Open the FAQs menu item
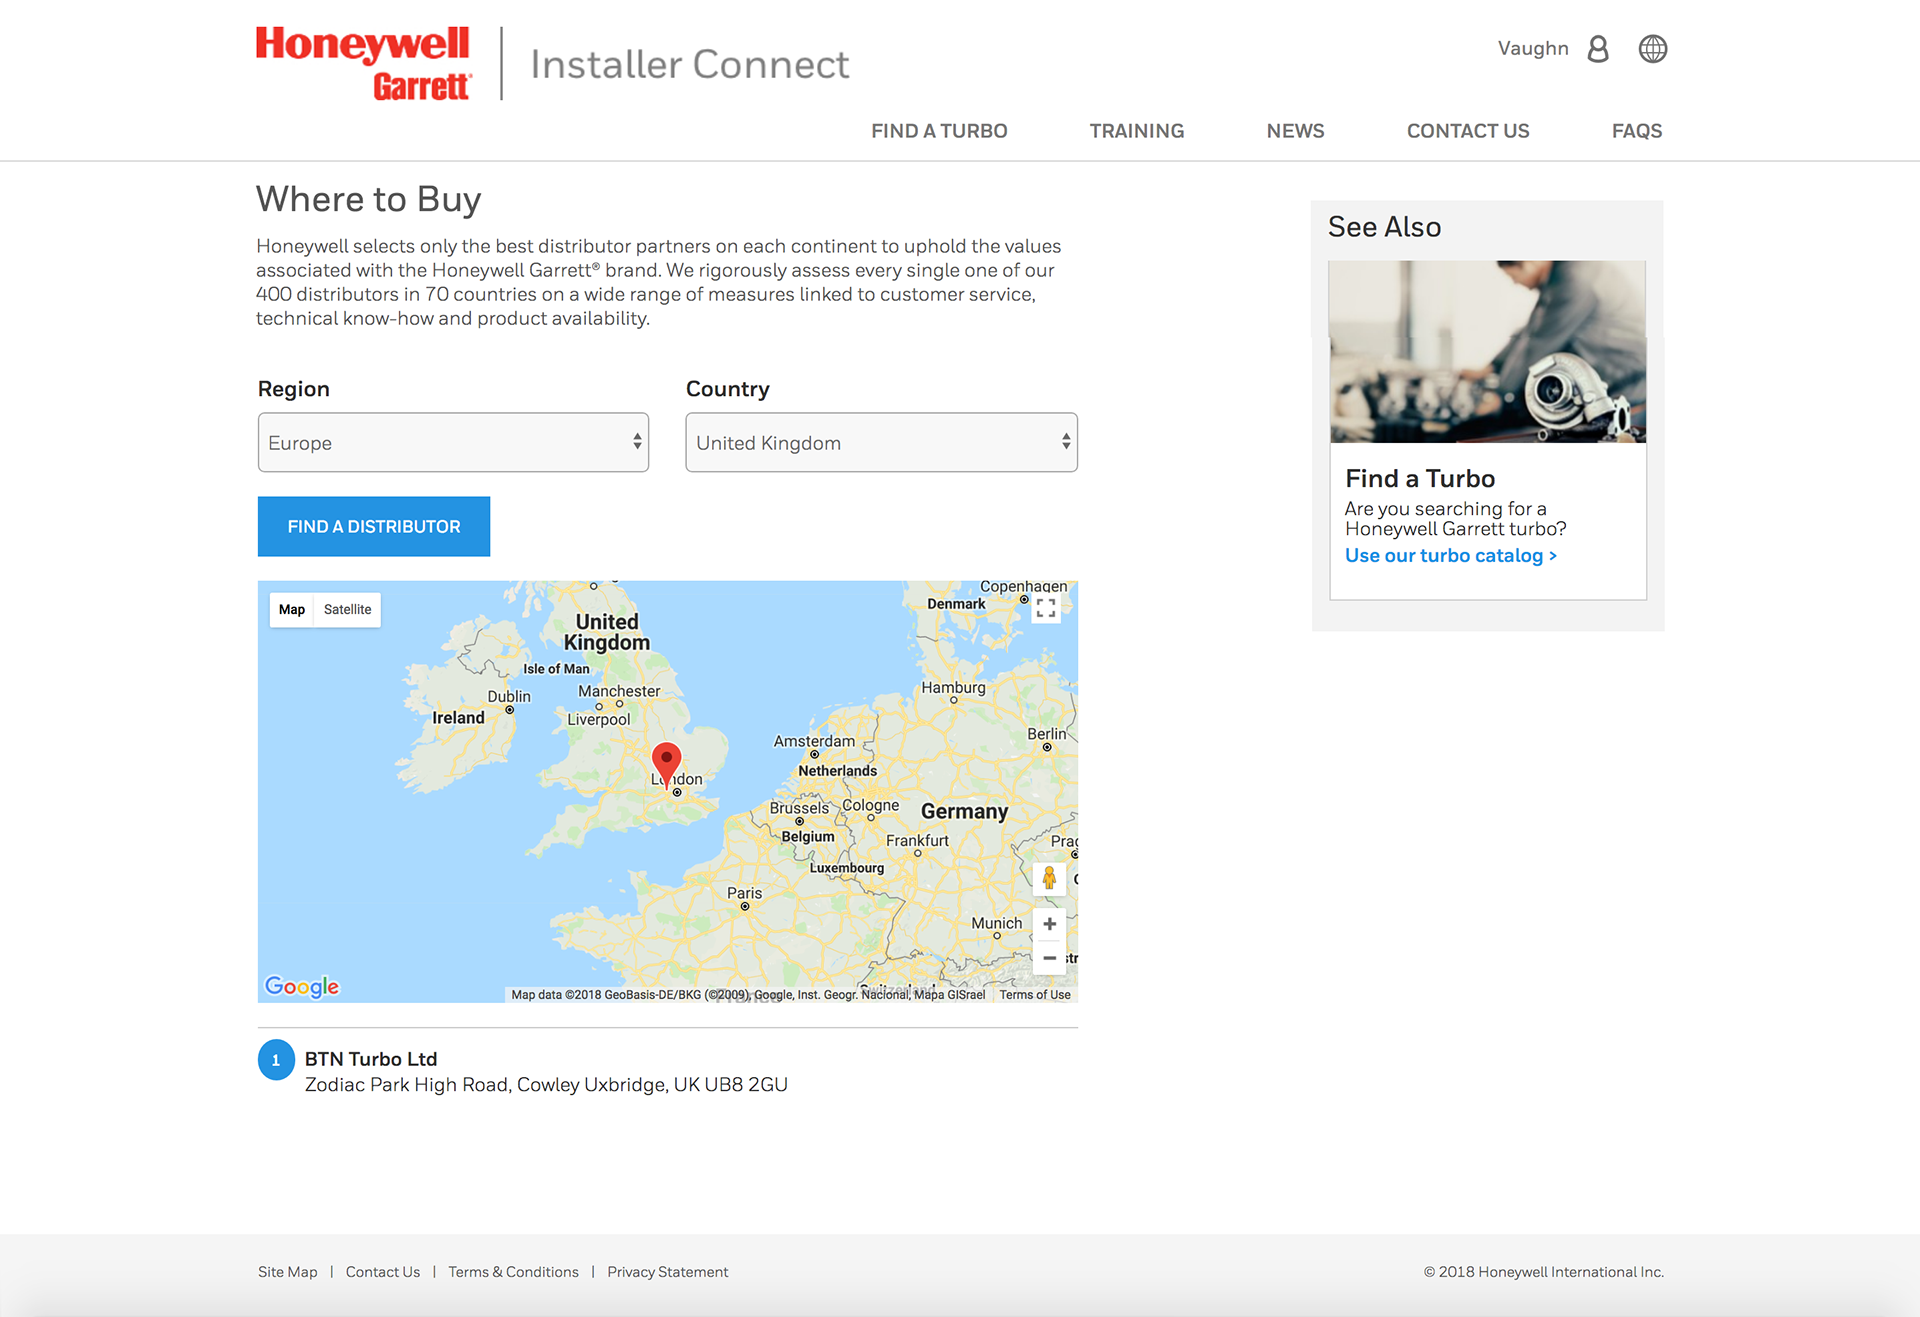This screenshot has height=1317, width=1920. (x=1637, y=131)
